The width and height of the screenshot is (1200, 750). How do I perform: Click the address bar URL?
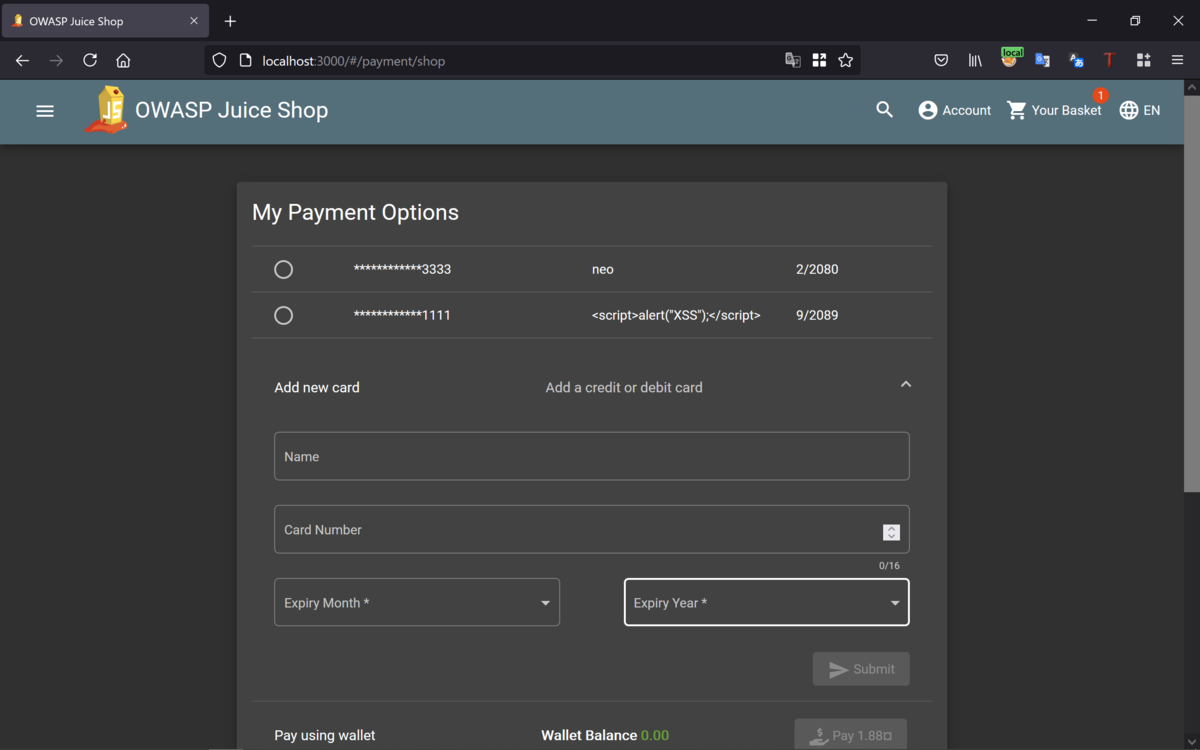pyautogui.click(x=353, y=61)
